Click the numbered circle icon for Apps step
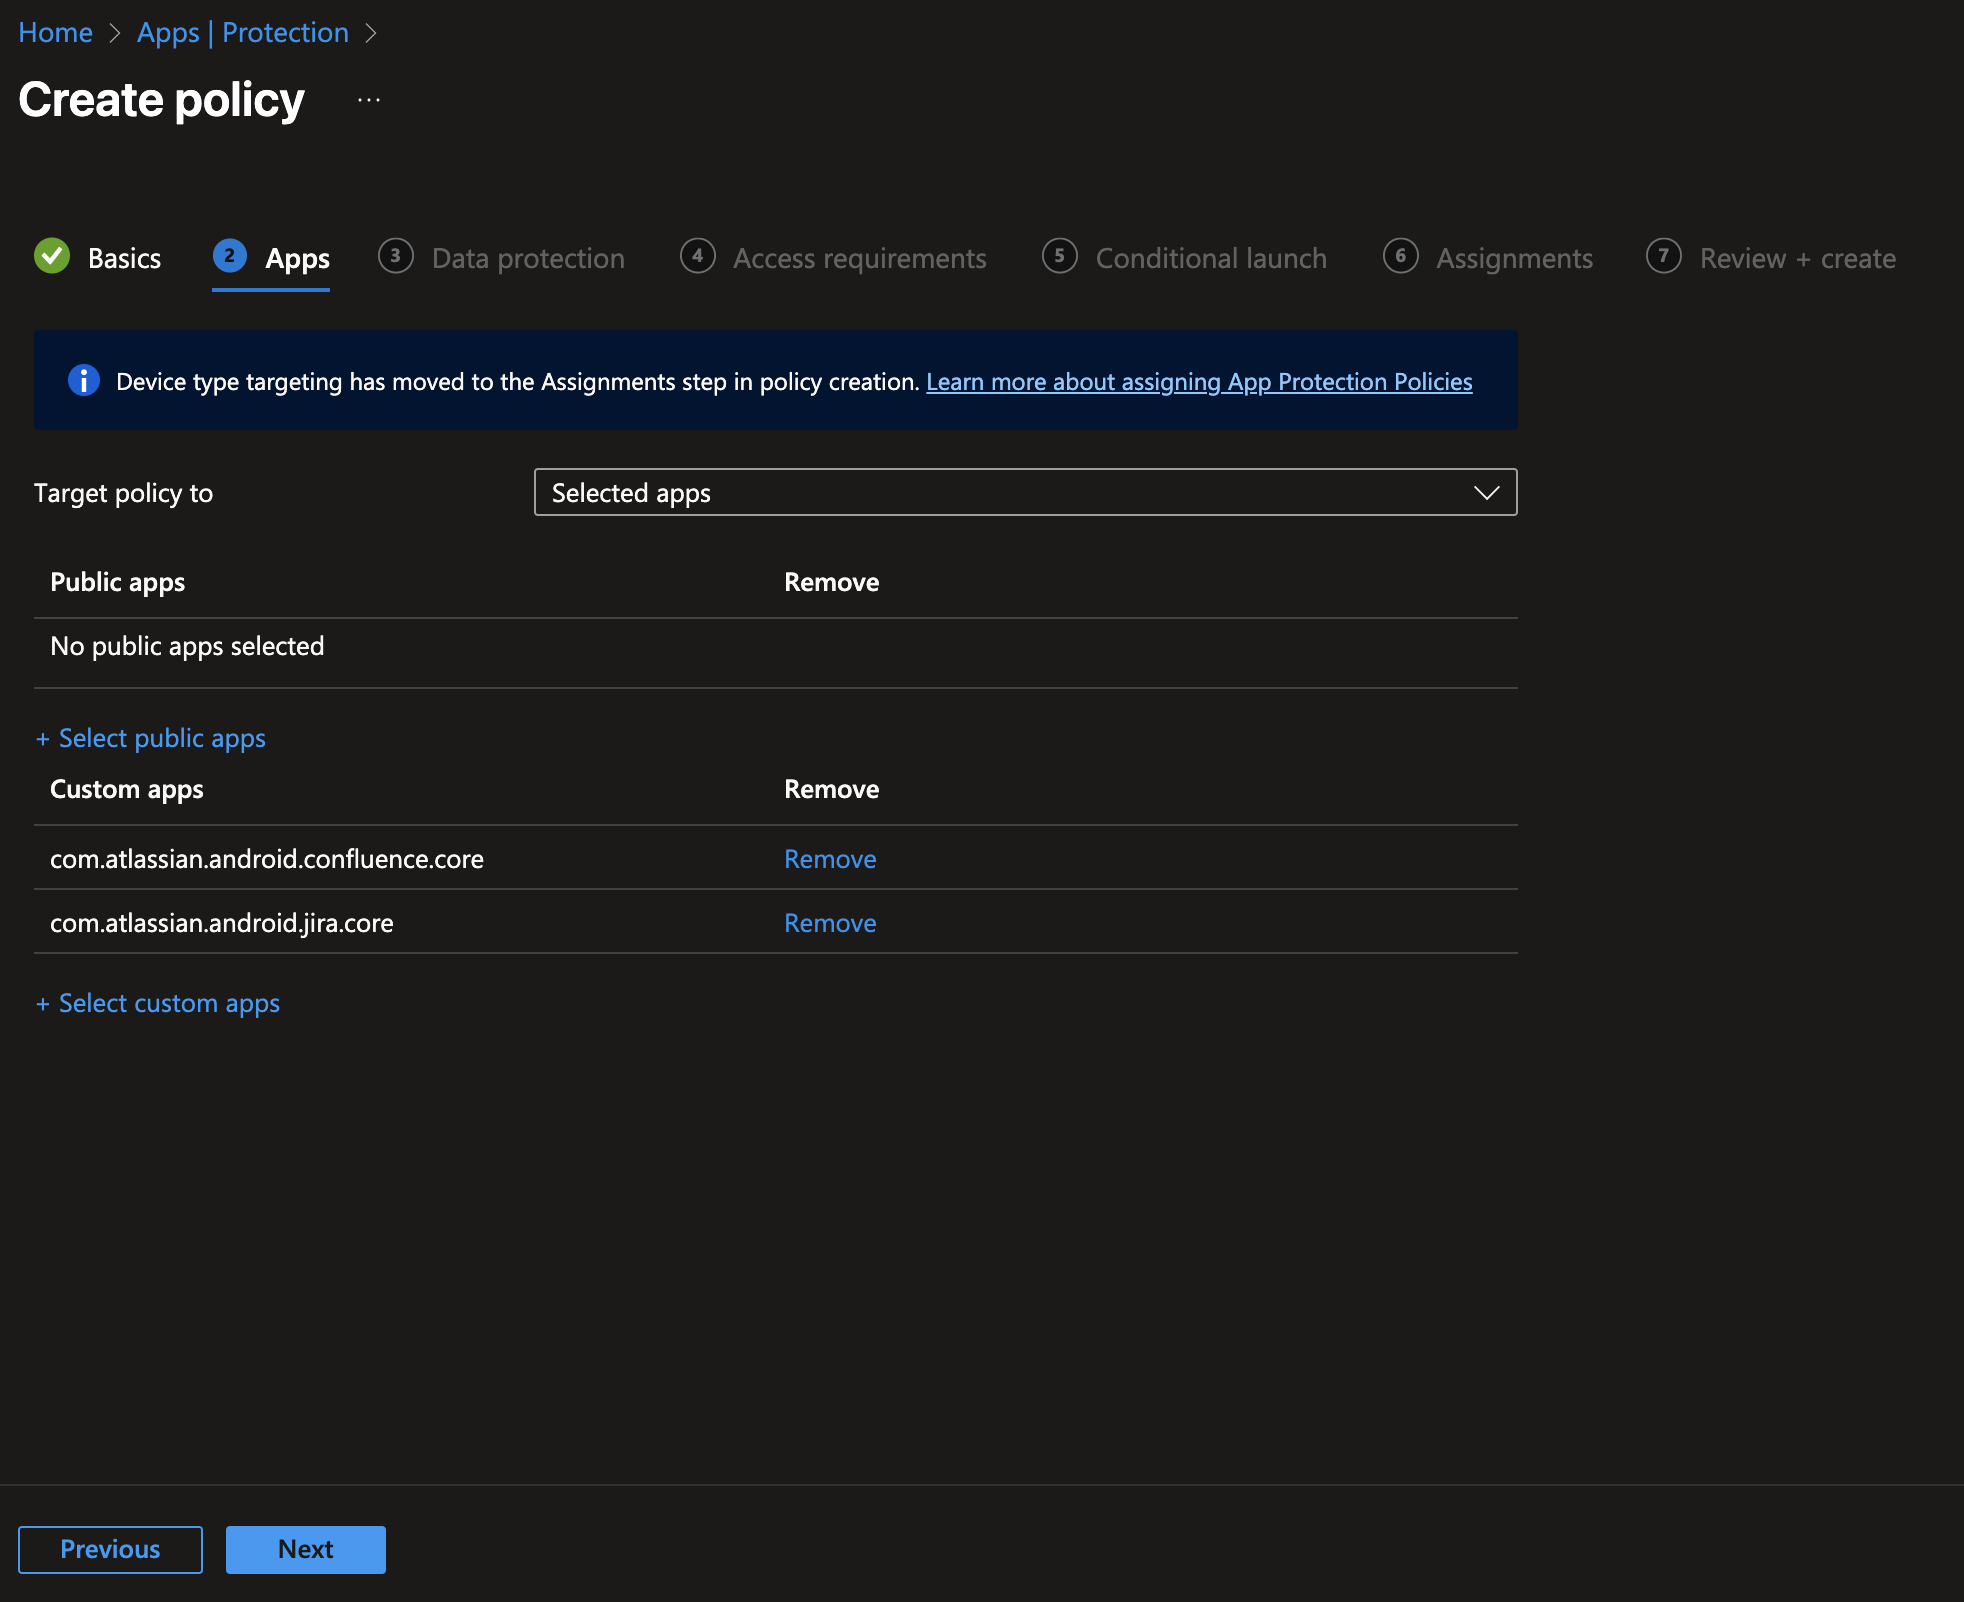 [x=230, y=257]
